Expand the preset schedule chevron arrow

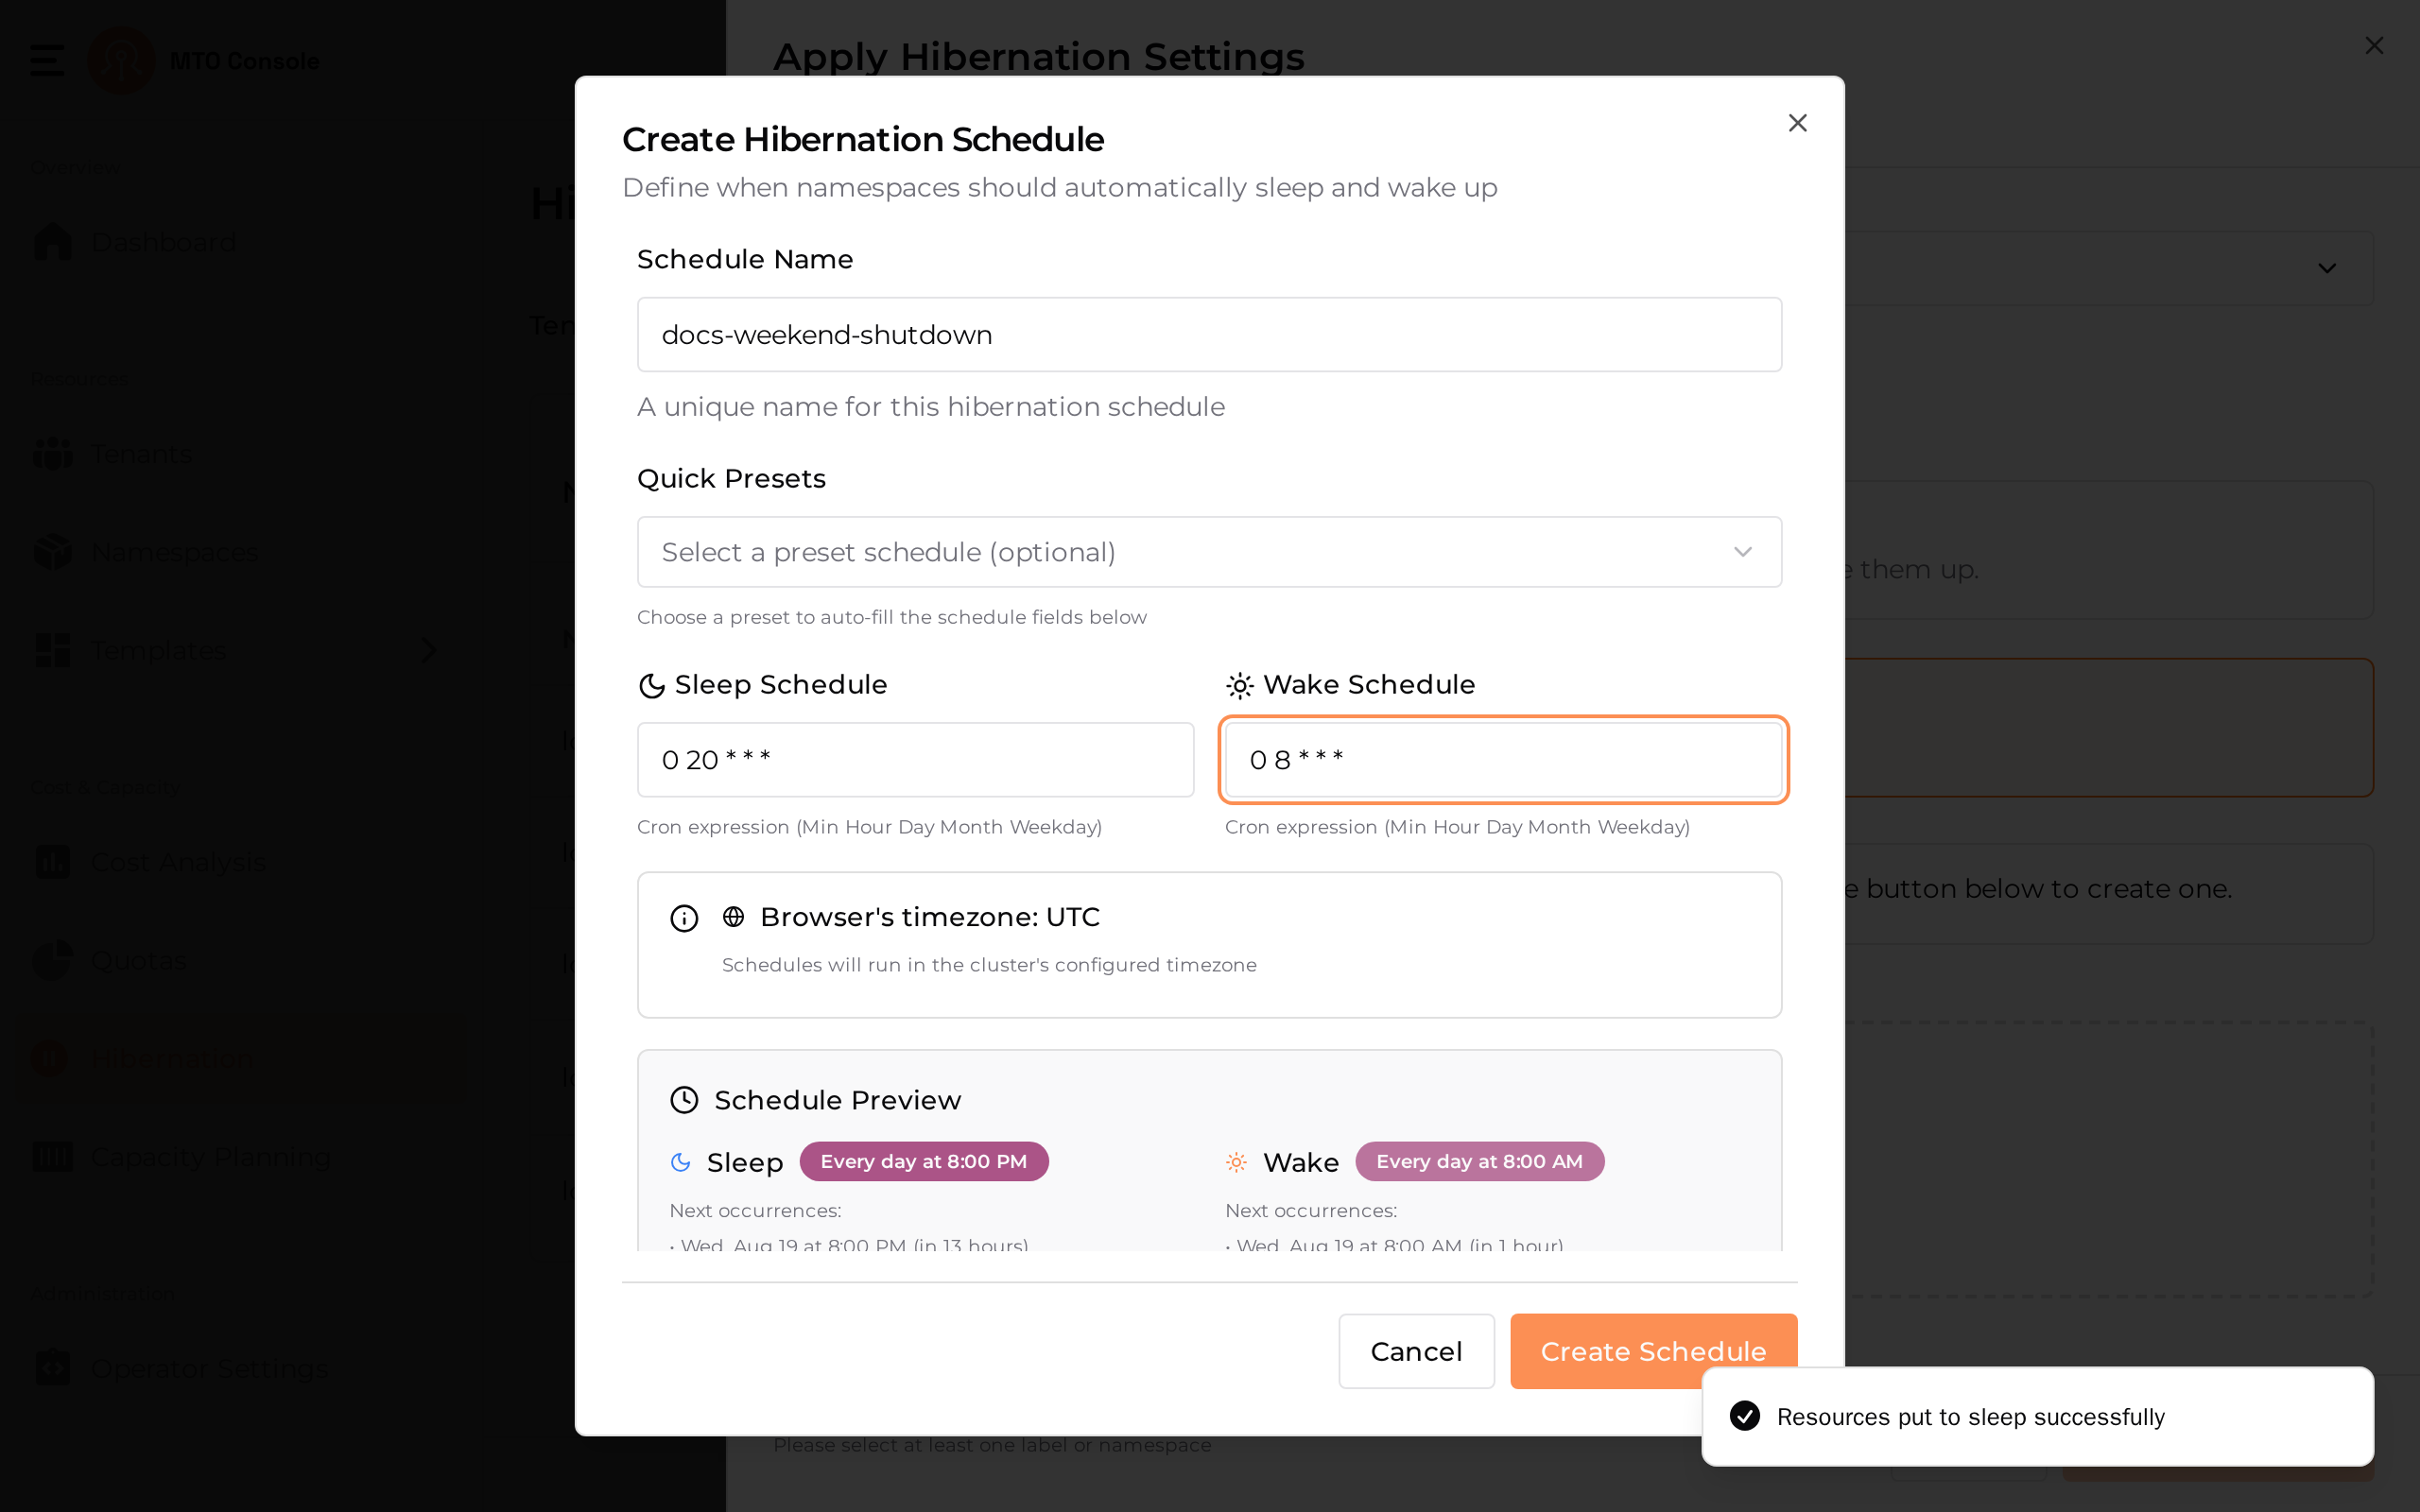pos(1743,552)
